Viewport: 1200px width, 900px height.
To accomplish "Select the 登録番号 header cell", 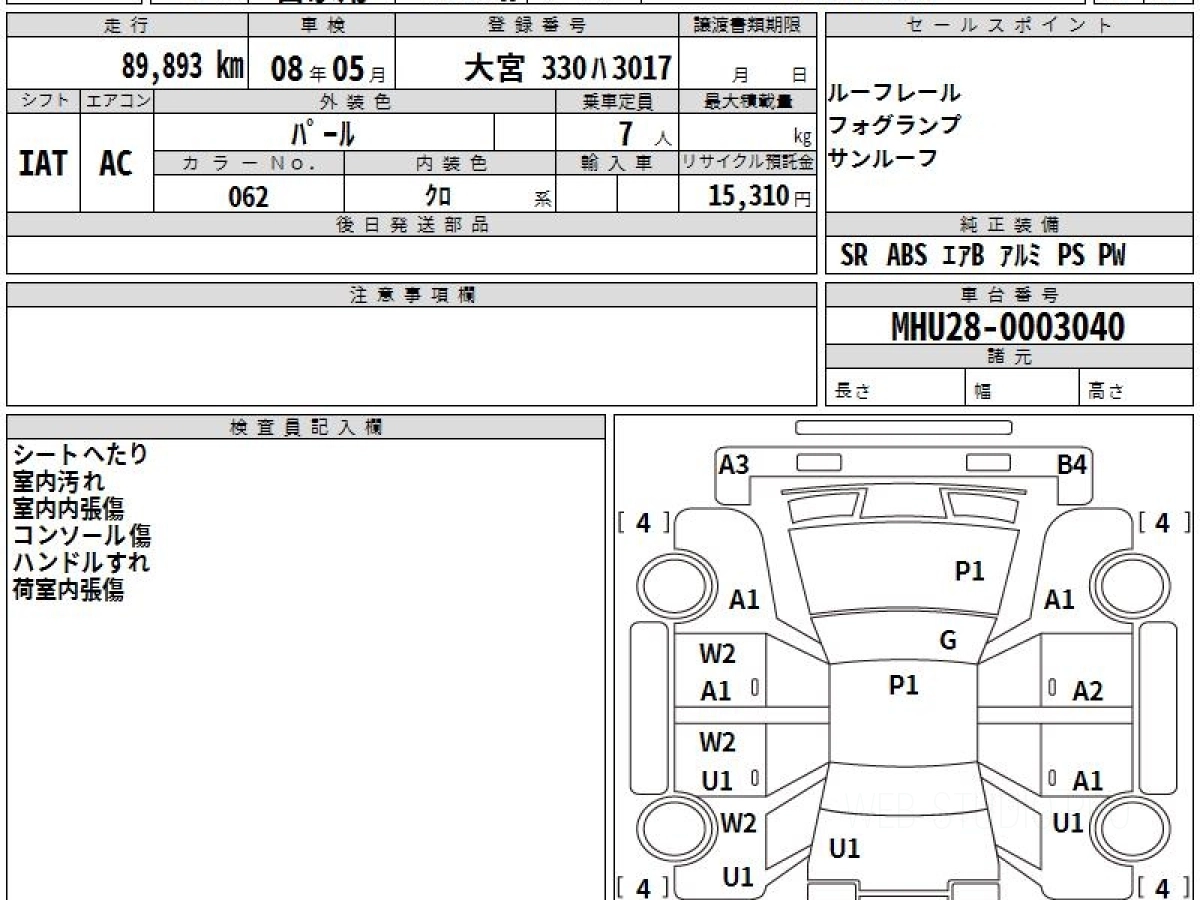I will (537, 26).
